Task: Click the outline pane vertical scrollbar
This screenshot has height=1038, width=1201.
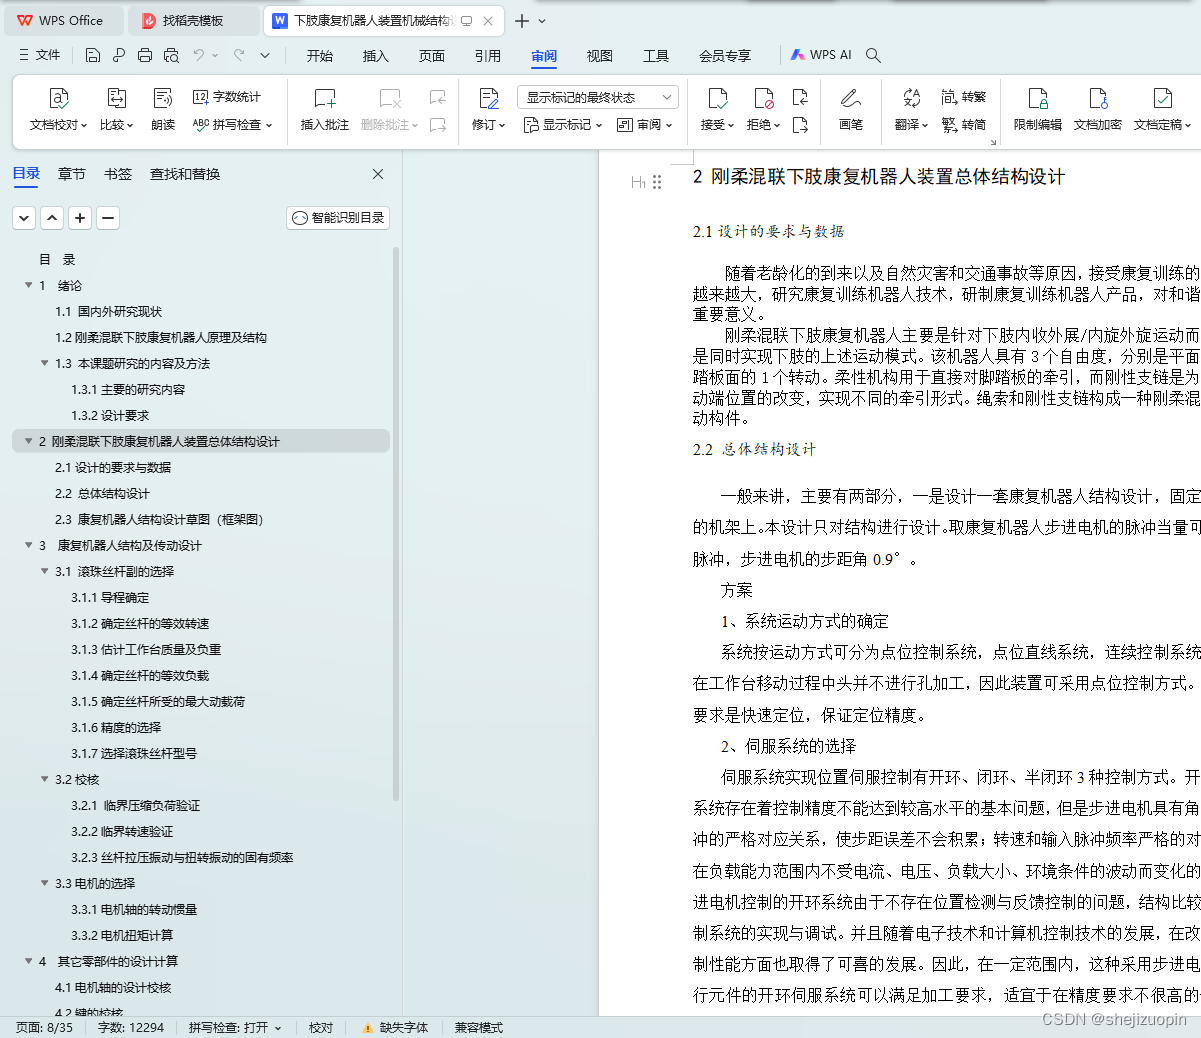Action: pyautogui.click(x=396, y=525)
